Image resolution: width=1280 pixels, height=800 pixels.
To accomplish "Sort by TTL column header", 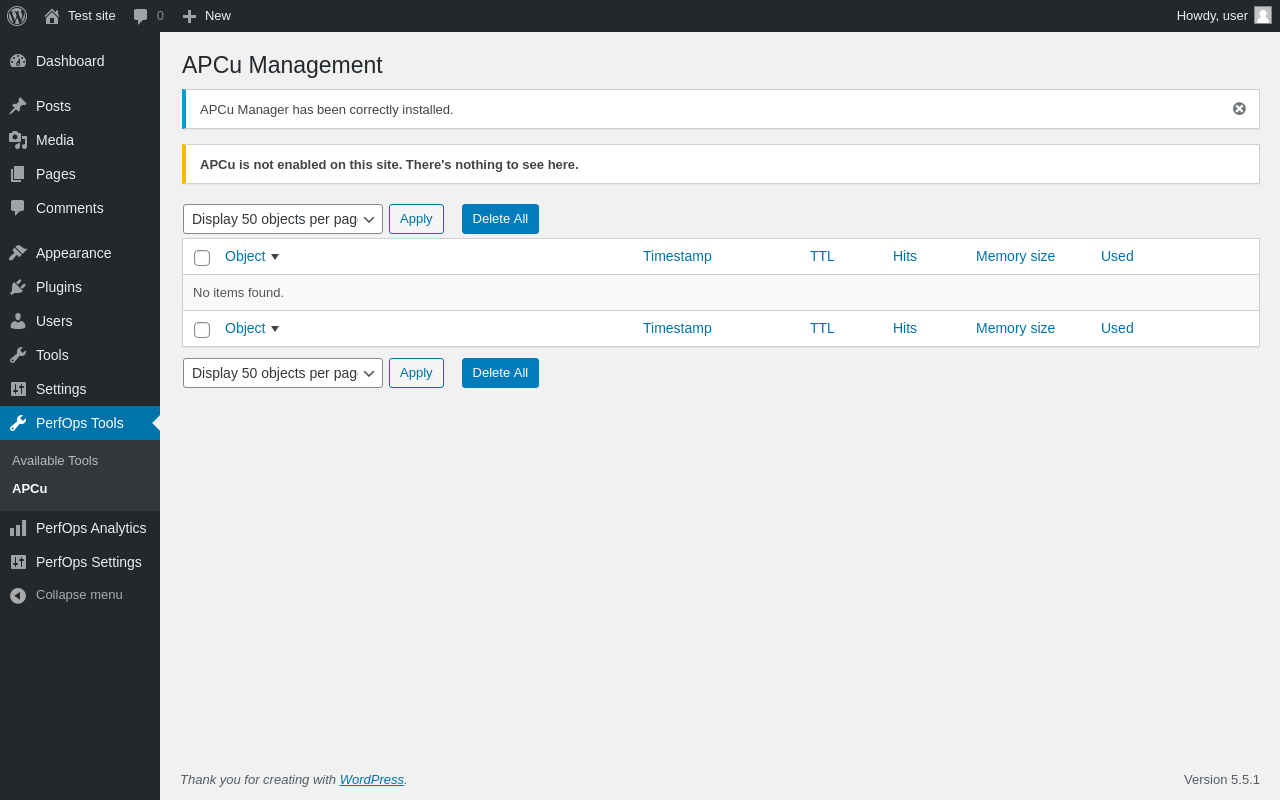I will point(822,256).
